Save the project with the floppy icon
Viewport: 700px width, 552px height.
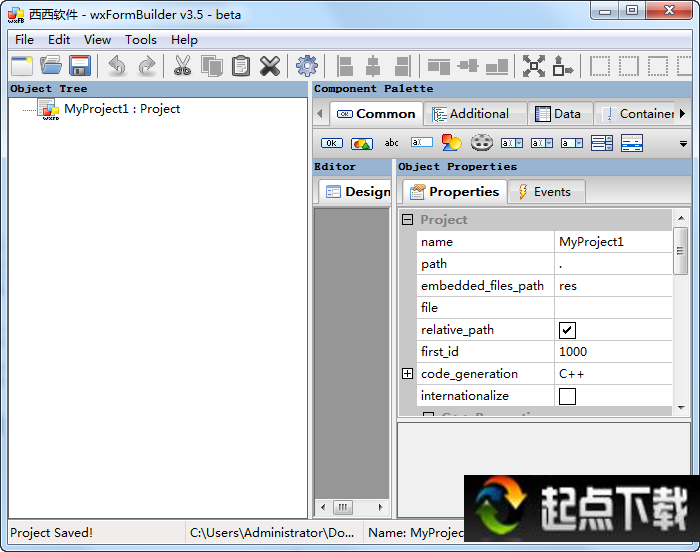(x=80, y=66)
